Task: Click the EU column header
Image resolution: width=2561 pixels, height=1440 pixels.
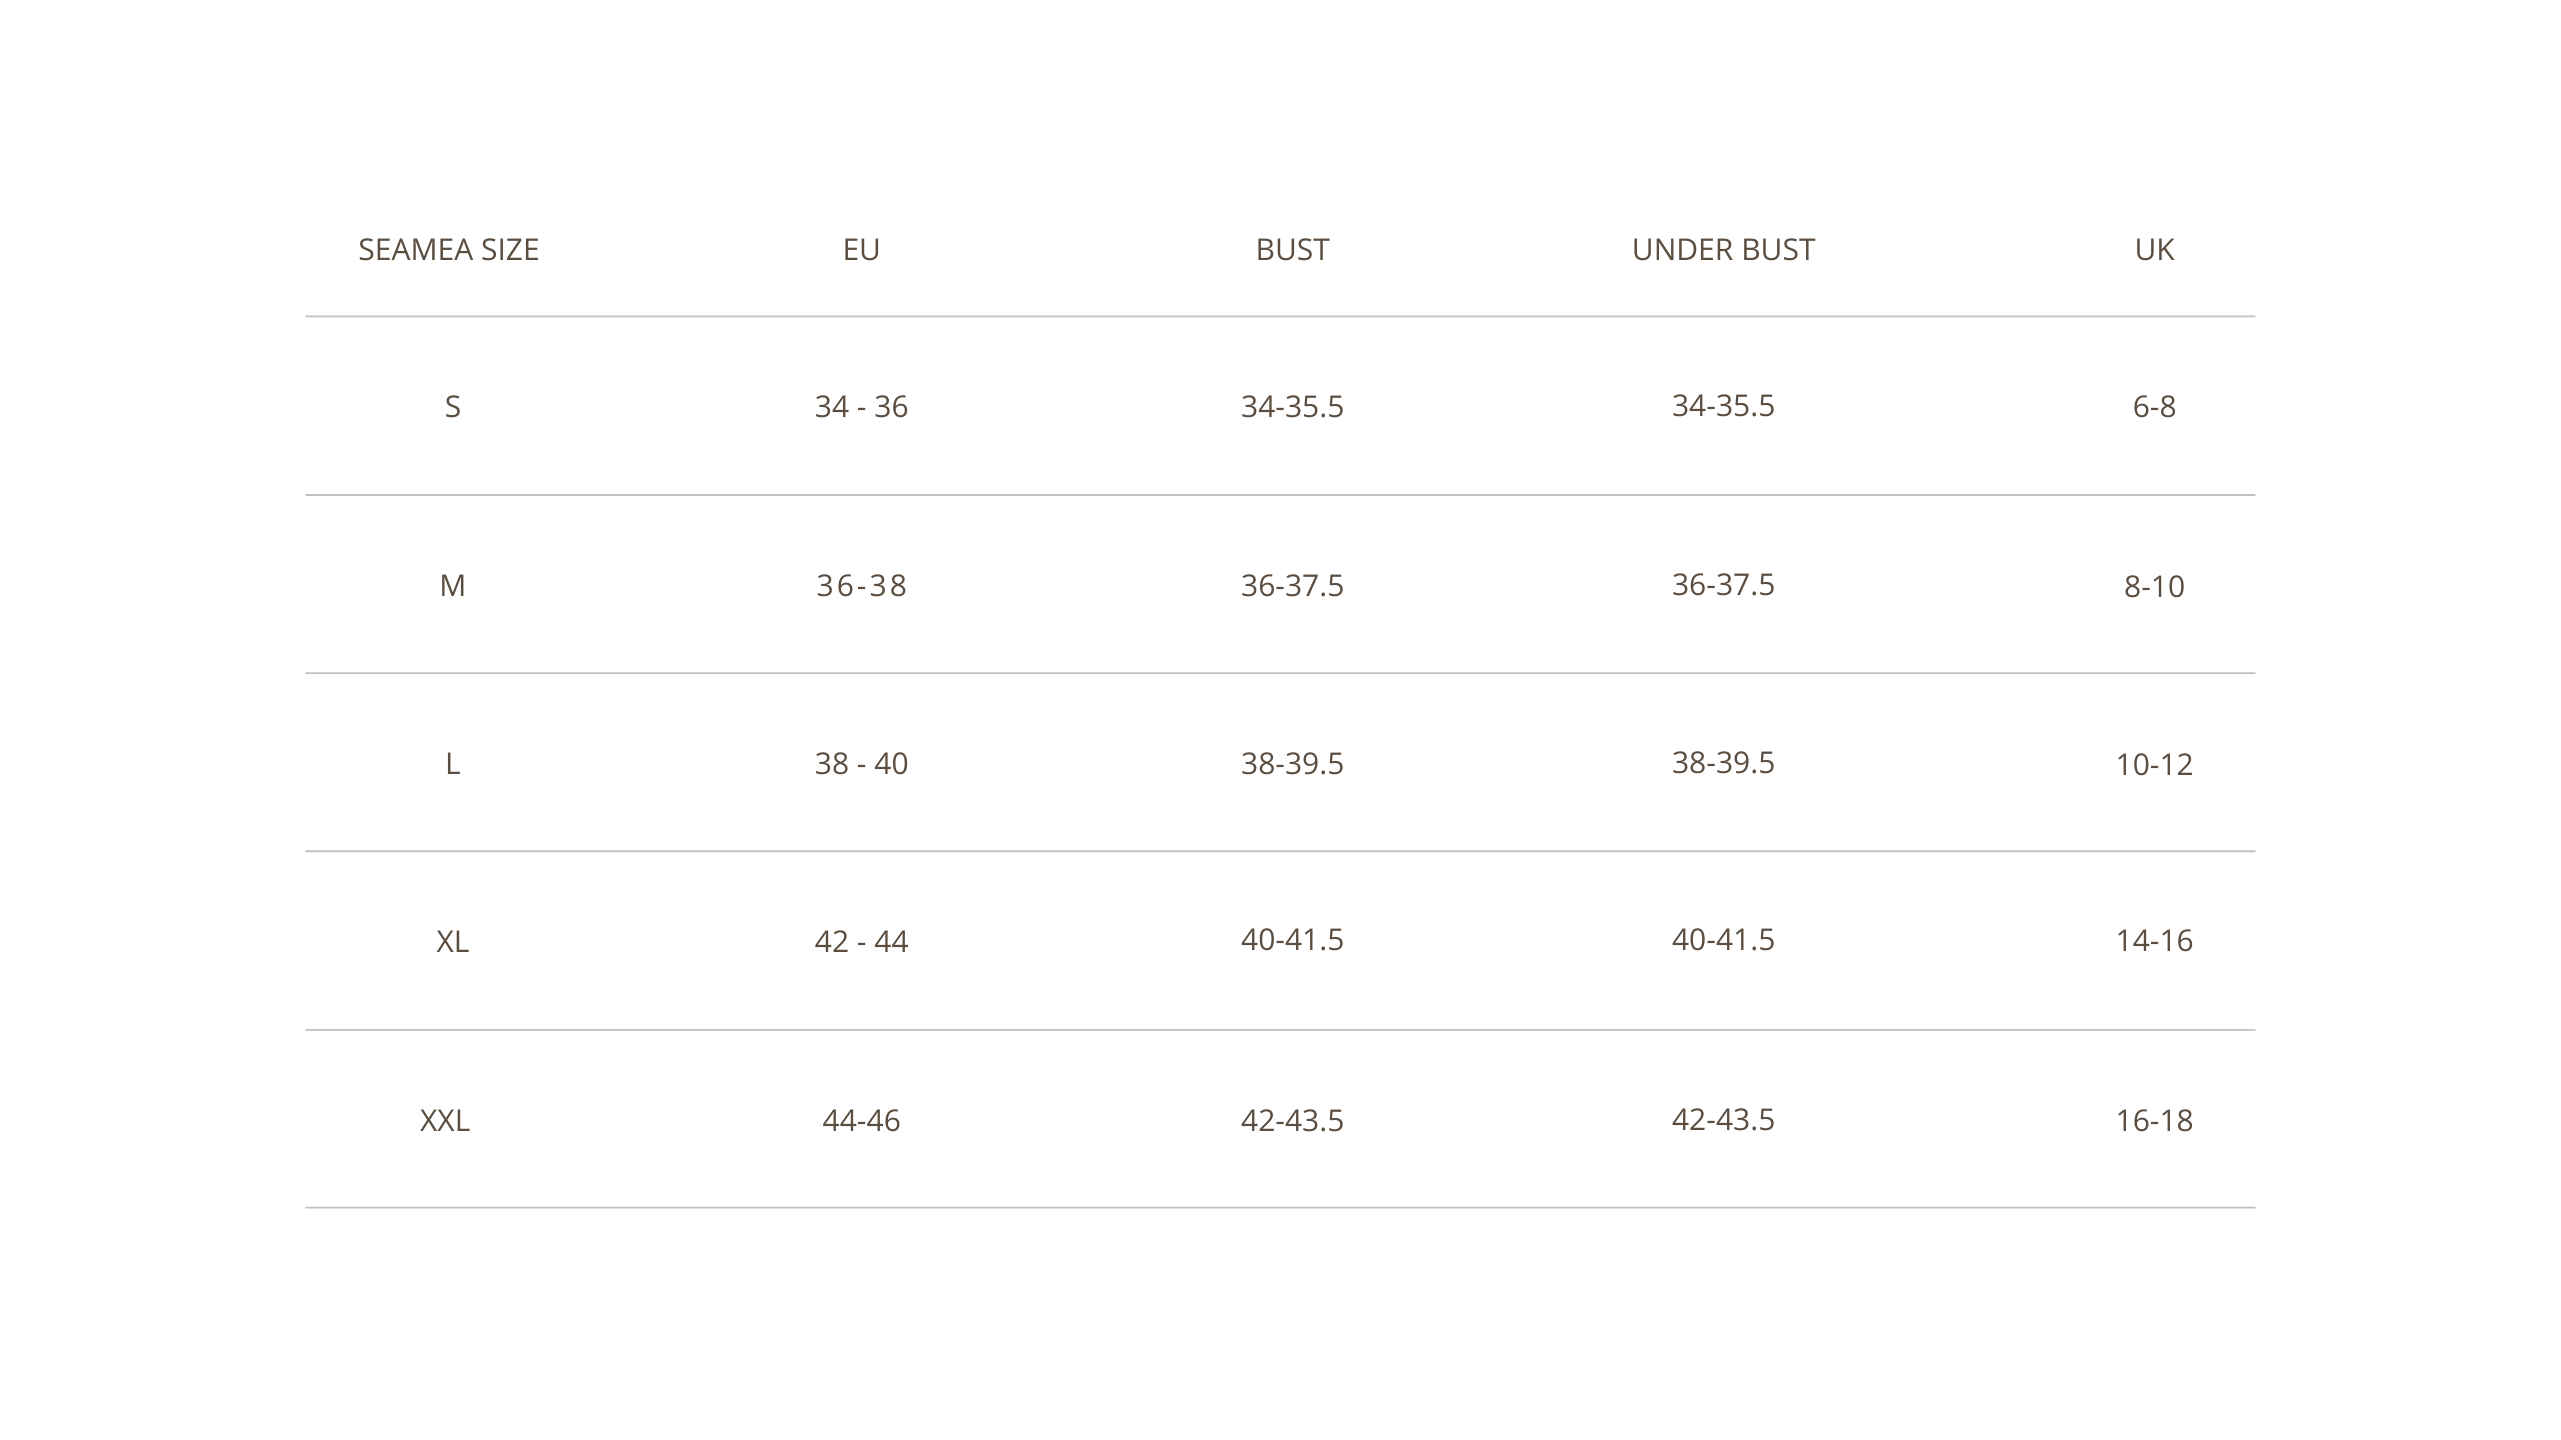Action: point(861,249)
